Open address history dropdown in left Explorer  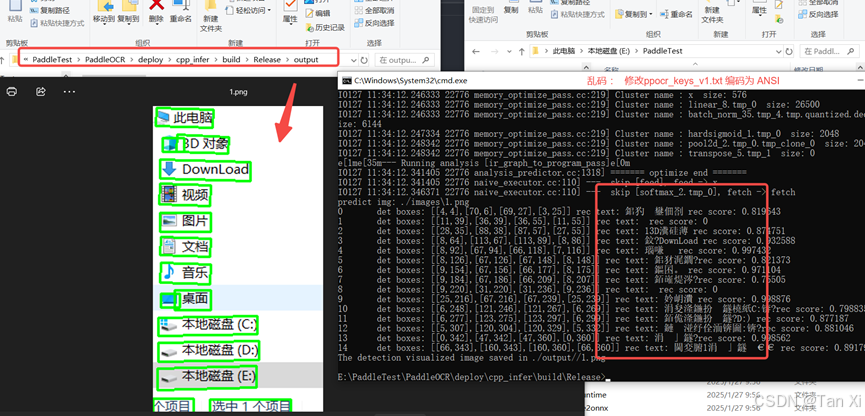pos(352,60)
